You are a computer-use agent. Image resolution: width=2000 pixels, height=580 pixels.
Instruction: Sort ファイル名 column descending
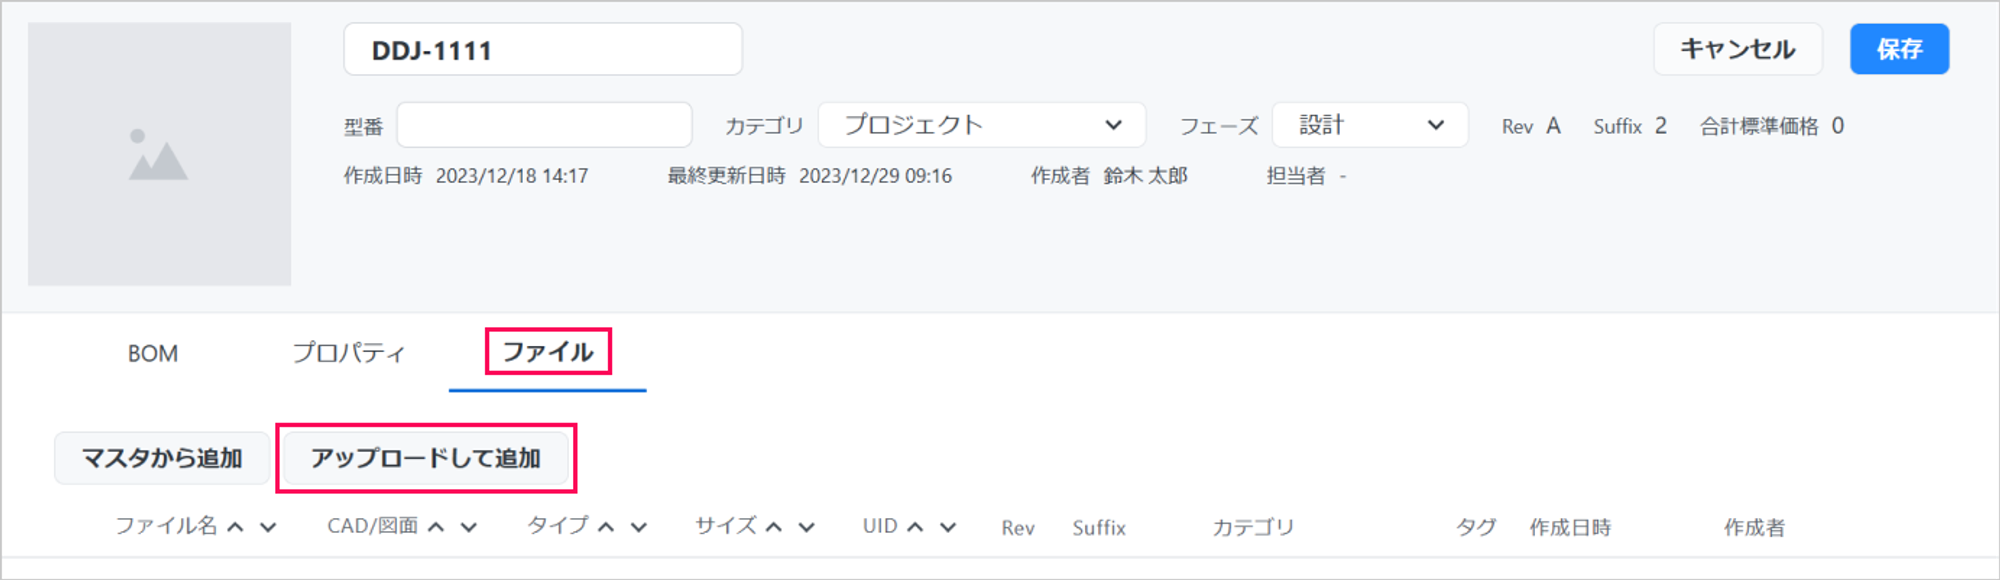268,527
